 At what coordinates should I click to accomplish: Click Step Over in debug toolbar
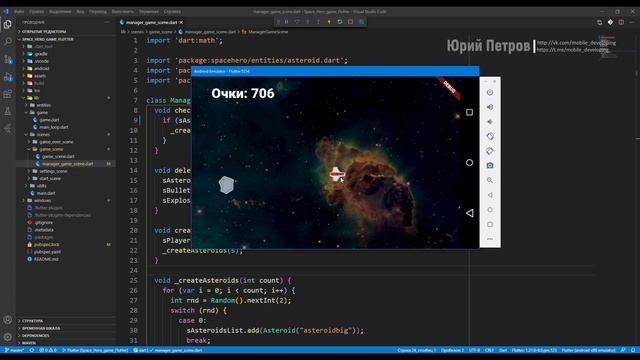click(x=297, y=22)
